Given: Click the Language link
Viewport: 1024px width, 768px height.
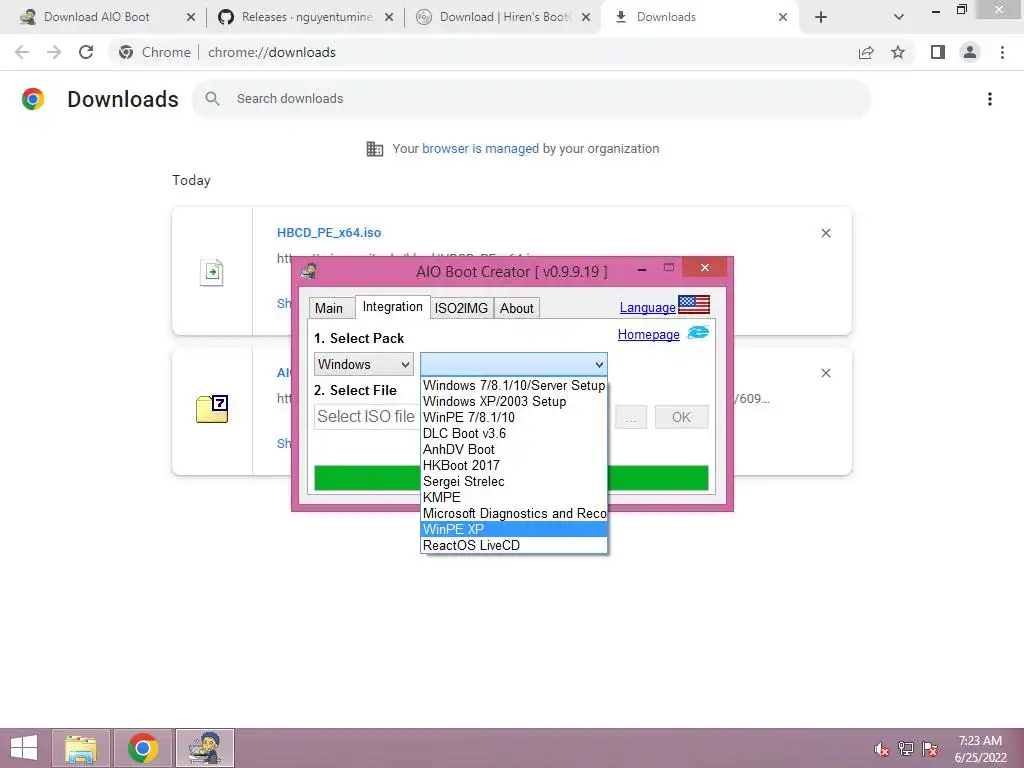Looking at the screenshot, I should click(647, 308).
